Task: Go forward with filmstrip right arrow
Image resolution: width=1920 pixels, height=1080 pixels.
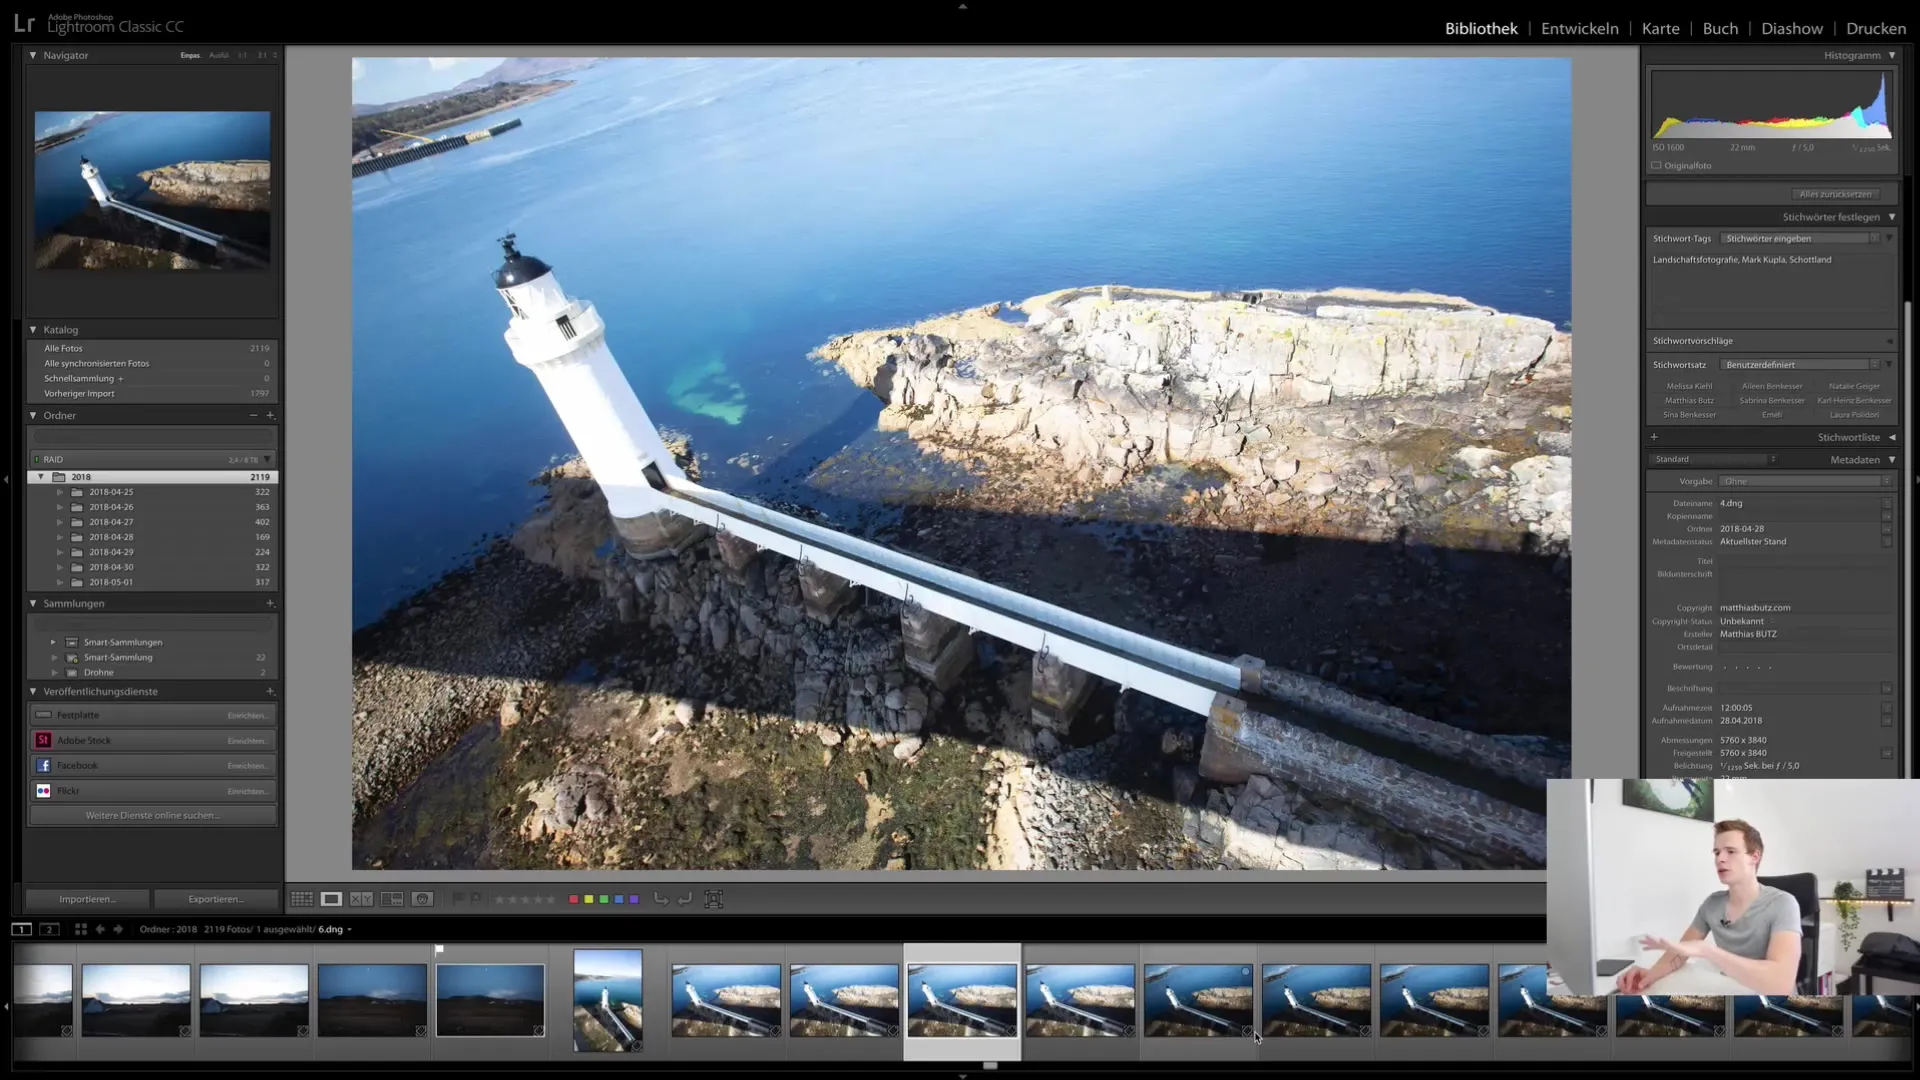Action: click(x=118, y=929)
